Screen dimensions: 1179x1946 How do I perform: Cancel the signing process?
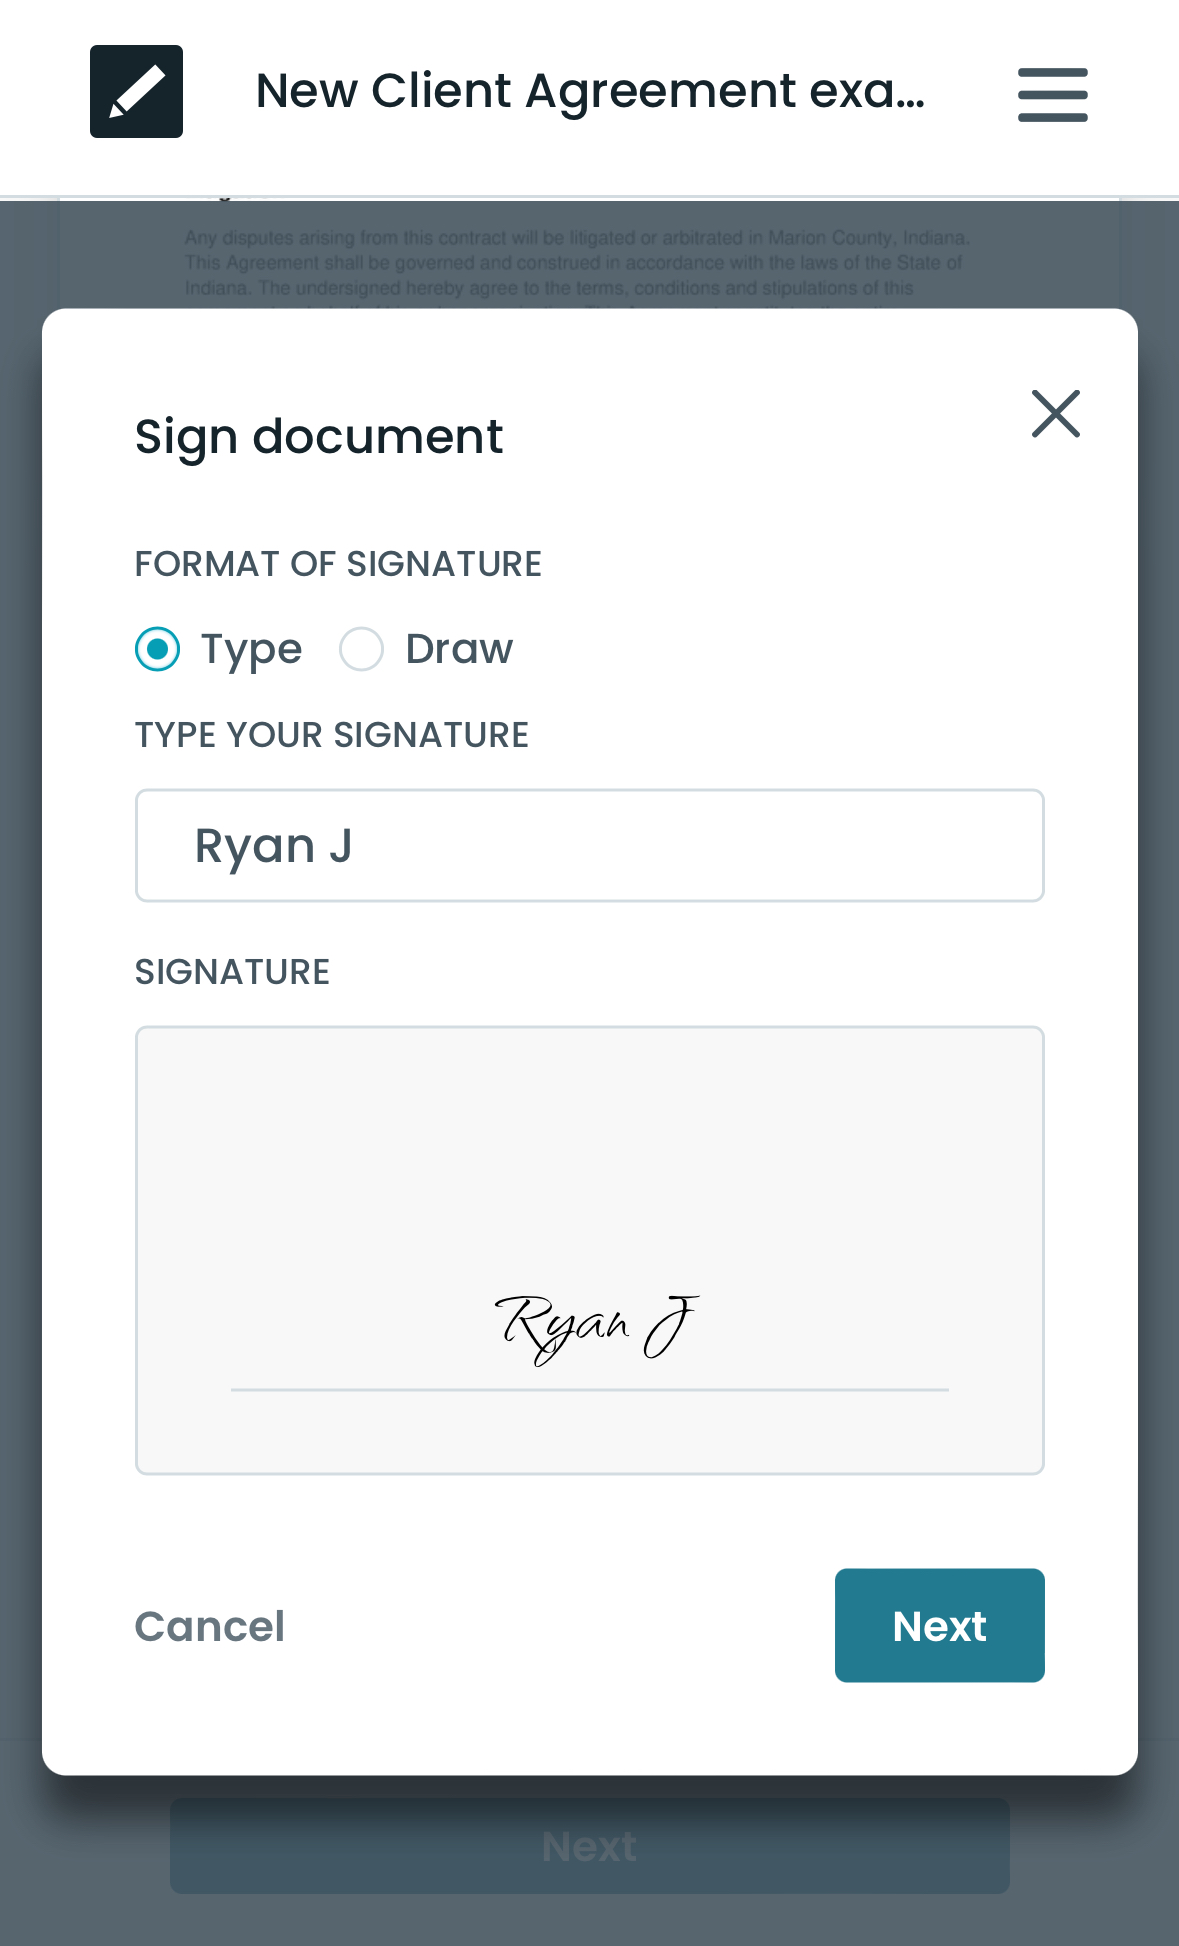click(209, 1626)
